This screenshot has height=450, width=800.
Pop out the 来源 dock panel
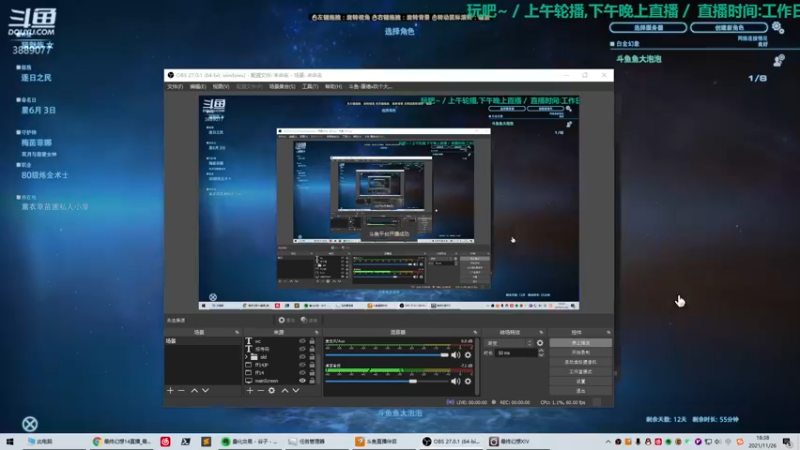click(x=316, y=332)
